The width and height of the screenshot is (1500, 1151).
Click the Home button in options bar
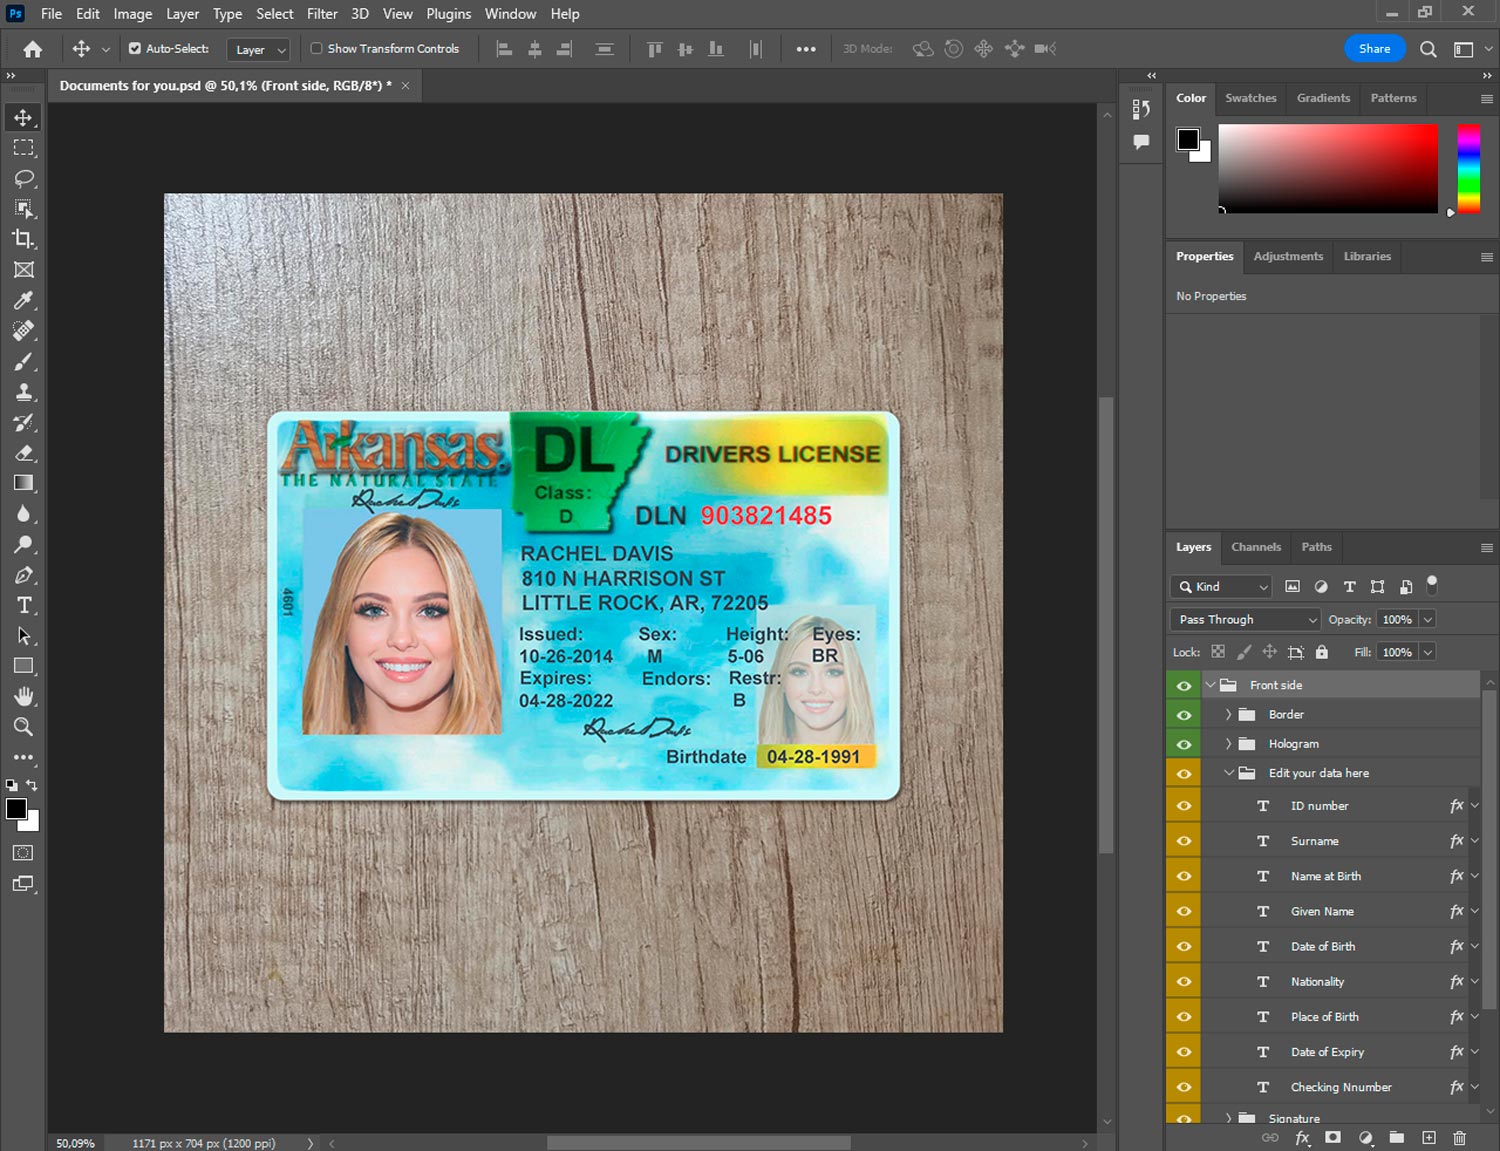[33, 49]
